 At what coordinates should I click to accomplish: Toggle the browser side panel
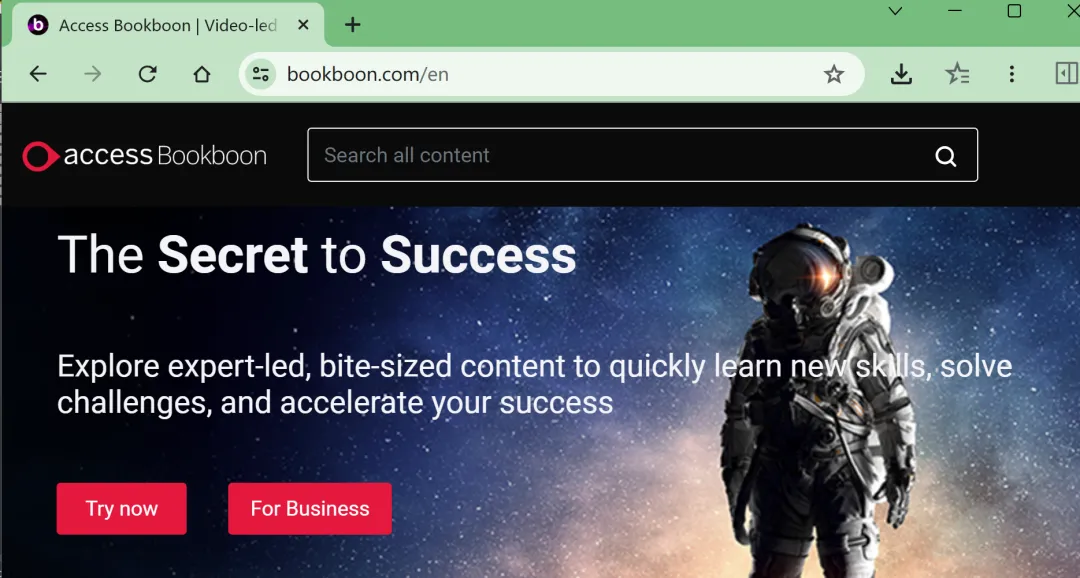pos(1066,73)
